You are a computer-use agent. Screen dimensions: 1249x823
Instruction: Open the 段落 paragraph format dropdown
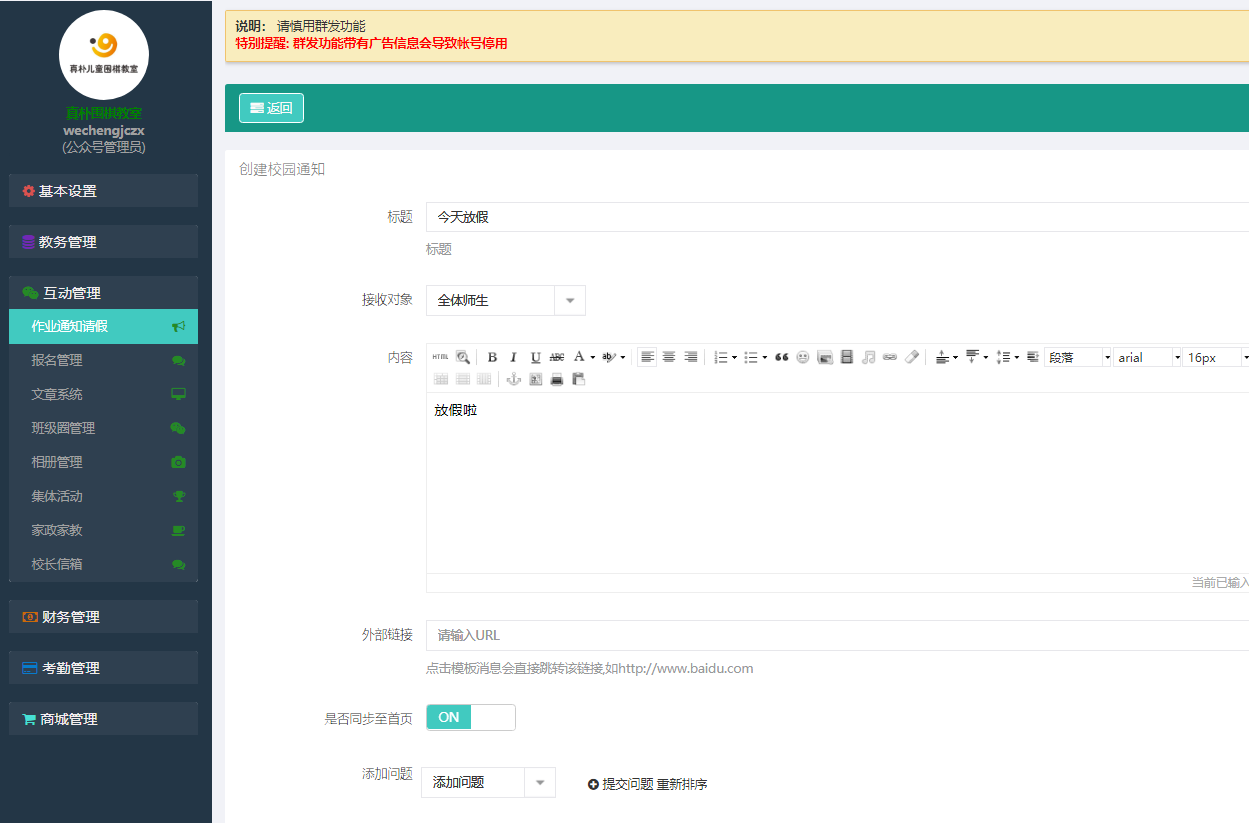[1078, 357]
